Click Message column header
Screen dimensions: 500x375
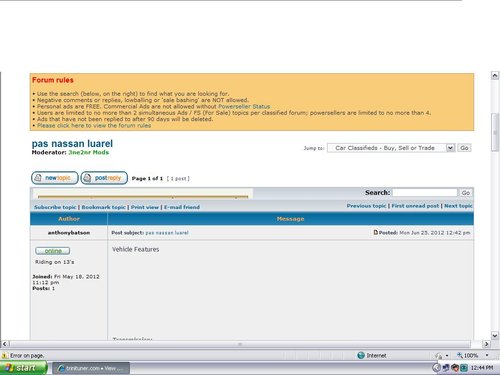coord(291,219)
